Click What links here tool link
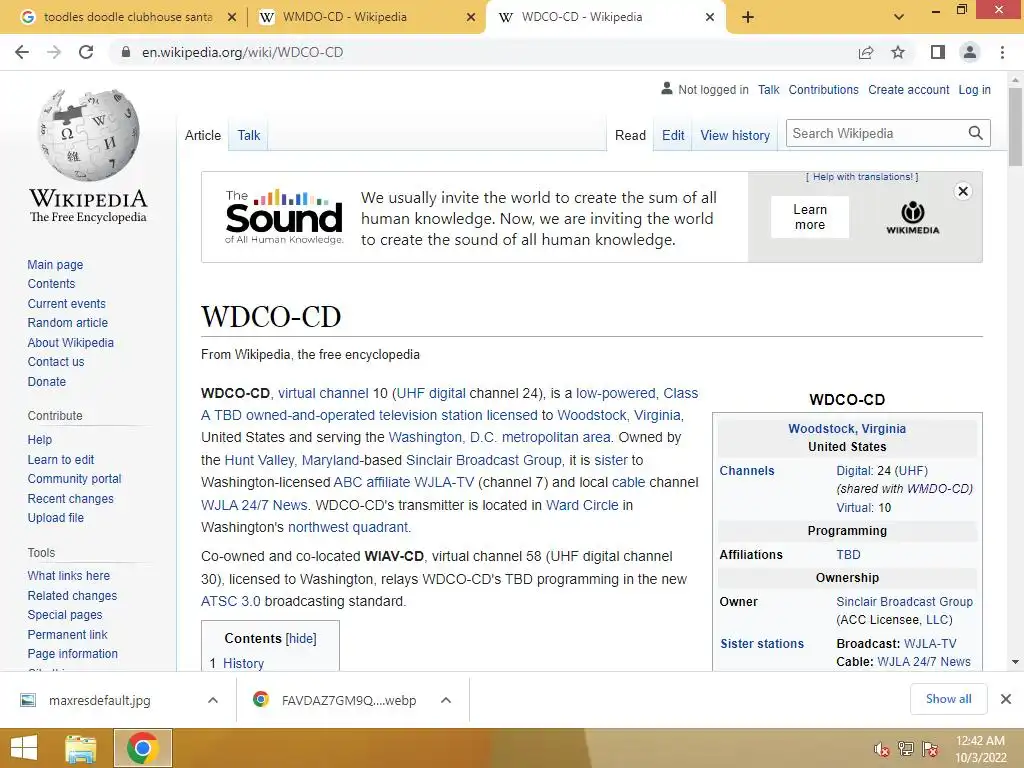1024x768 pixels. click(x=69, y=575)
